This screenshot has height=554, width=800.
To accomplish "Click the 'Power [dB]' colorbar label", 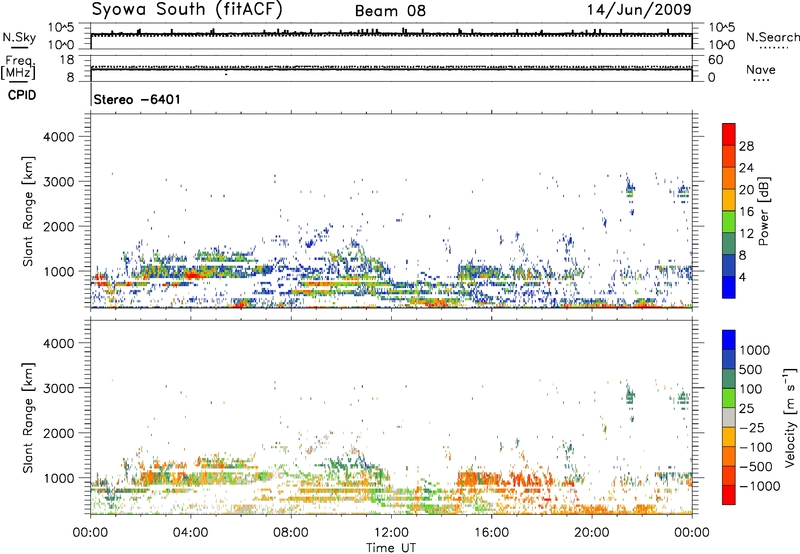I will (x=764, y=211).
